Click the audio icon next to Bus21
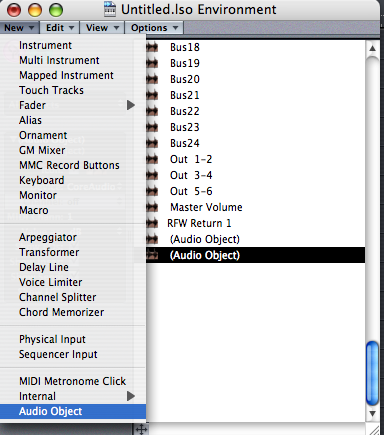The height and width of the screenshot is (435, 384). tap(152, 95)
